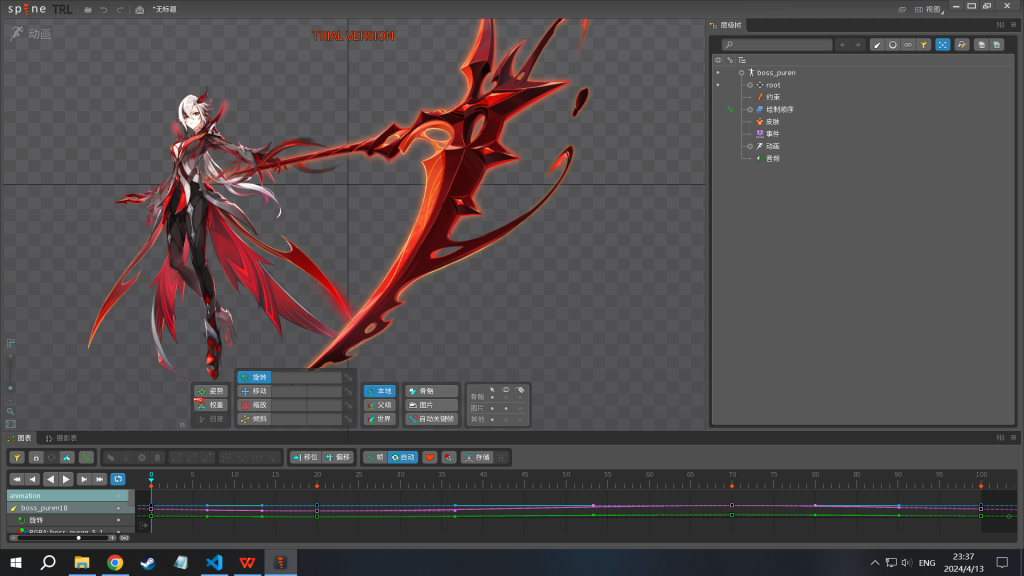
Task: Activate the 姿势 (Pose) tool
Action: [211, 391]
